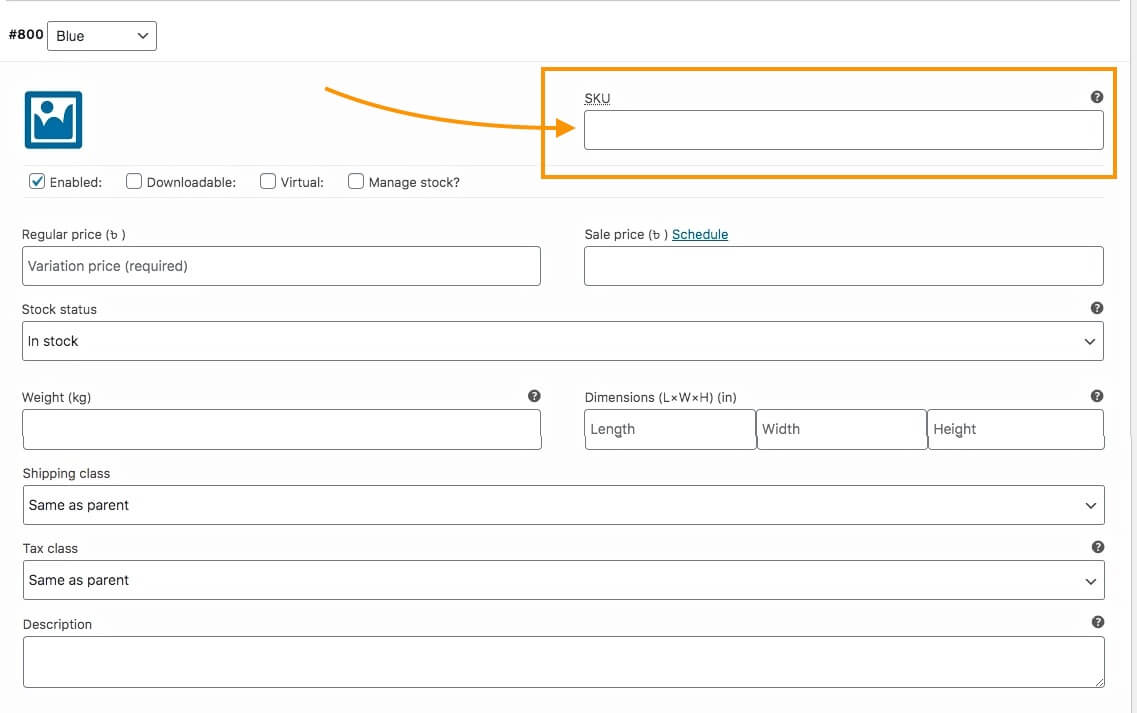Click the Tax class help icon
Image resolution: width=1137 pixels, height=713 pixels.
[x=1098, y=547]
